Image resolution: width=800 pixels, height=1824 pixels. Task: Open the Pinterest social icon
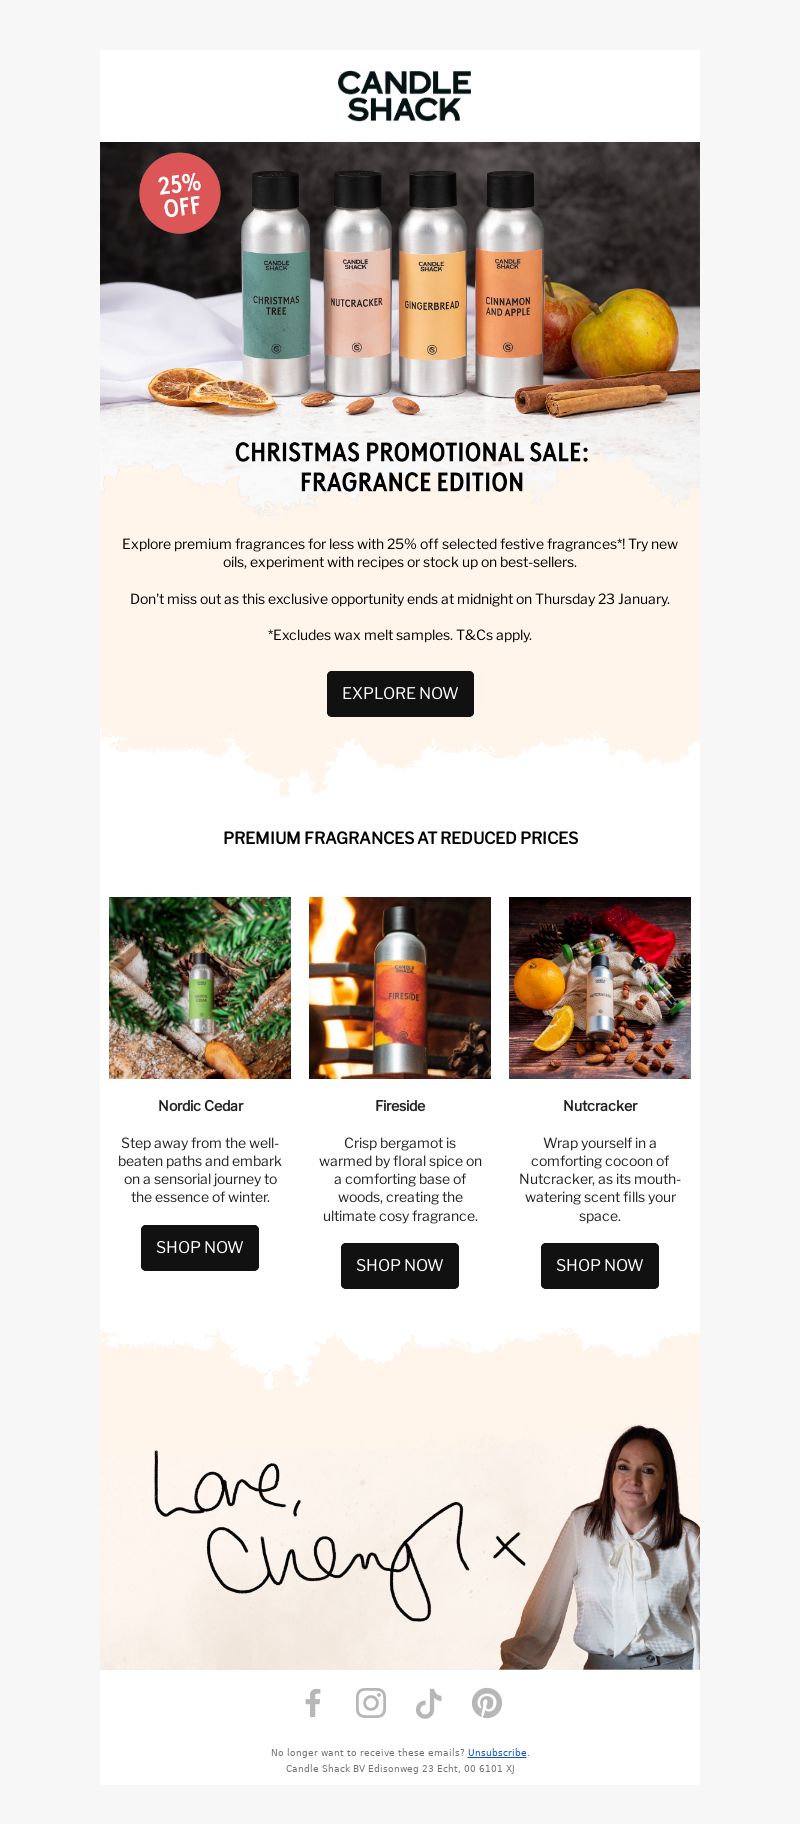487,1703
